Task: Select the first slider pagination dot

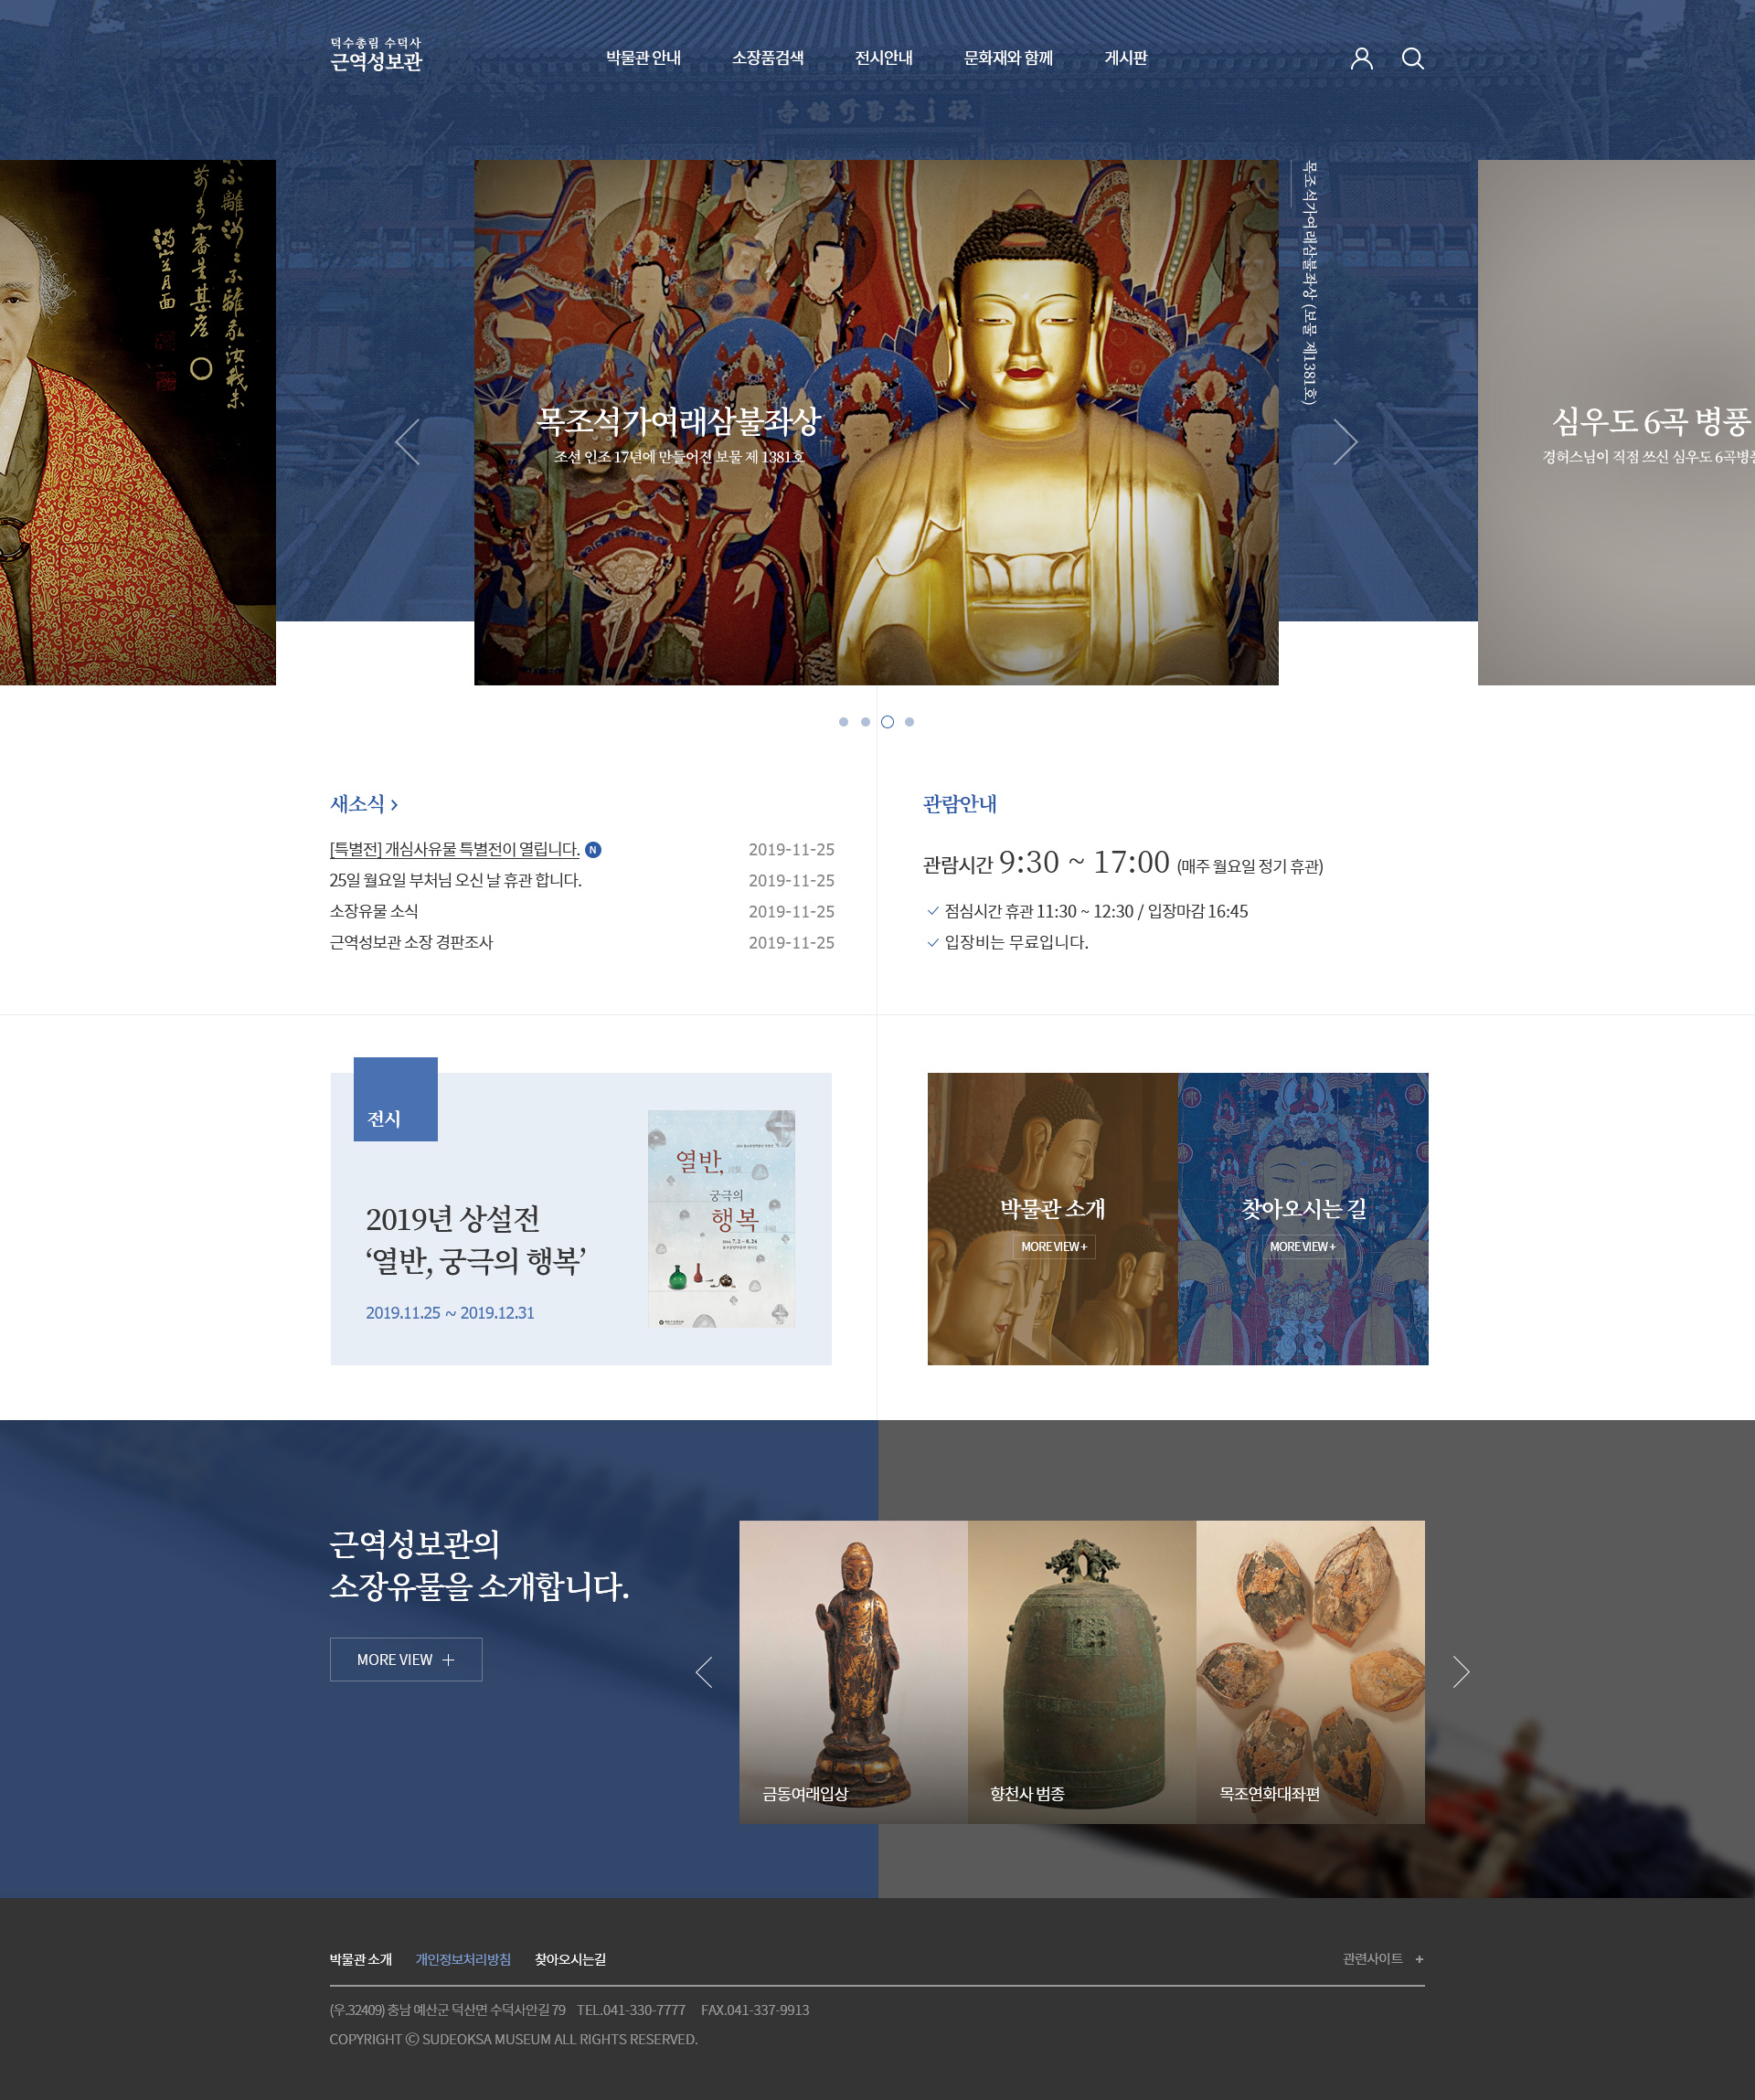Action: tap(843, 721)
